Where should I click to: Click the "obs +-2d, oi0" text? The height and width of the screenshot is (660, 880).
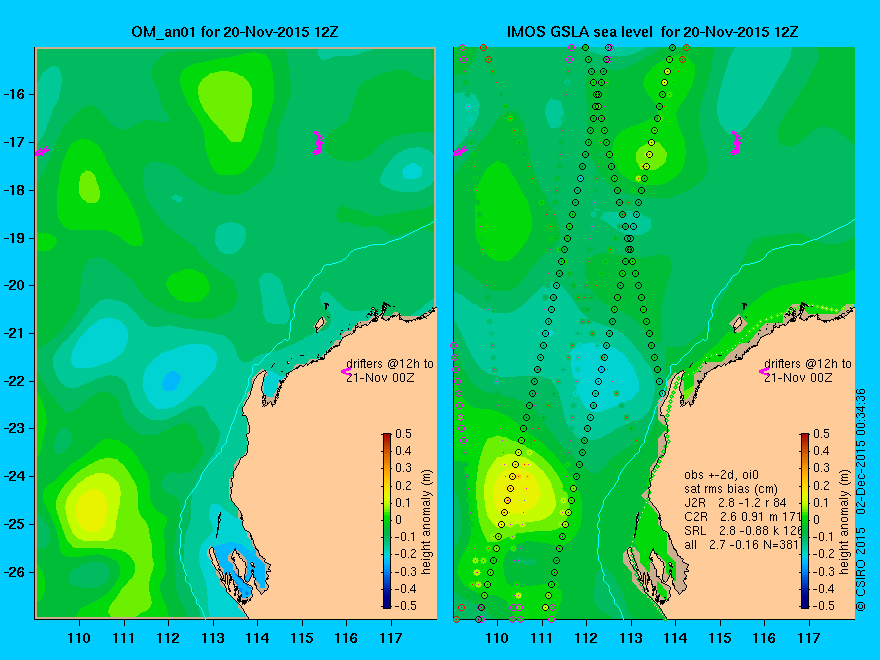(x=721, y=475)
